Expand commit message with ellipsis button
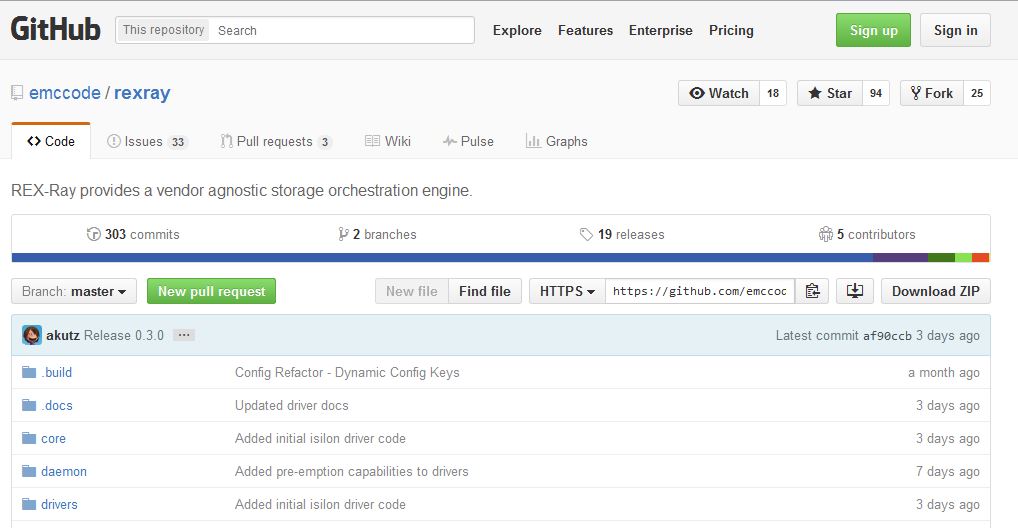Viewport: 1018px width, 528px height. point(184,335)
